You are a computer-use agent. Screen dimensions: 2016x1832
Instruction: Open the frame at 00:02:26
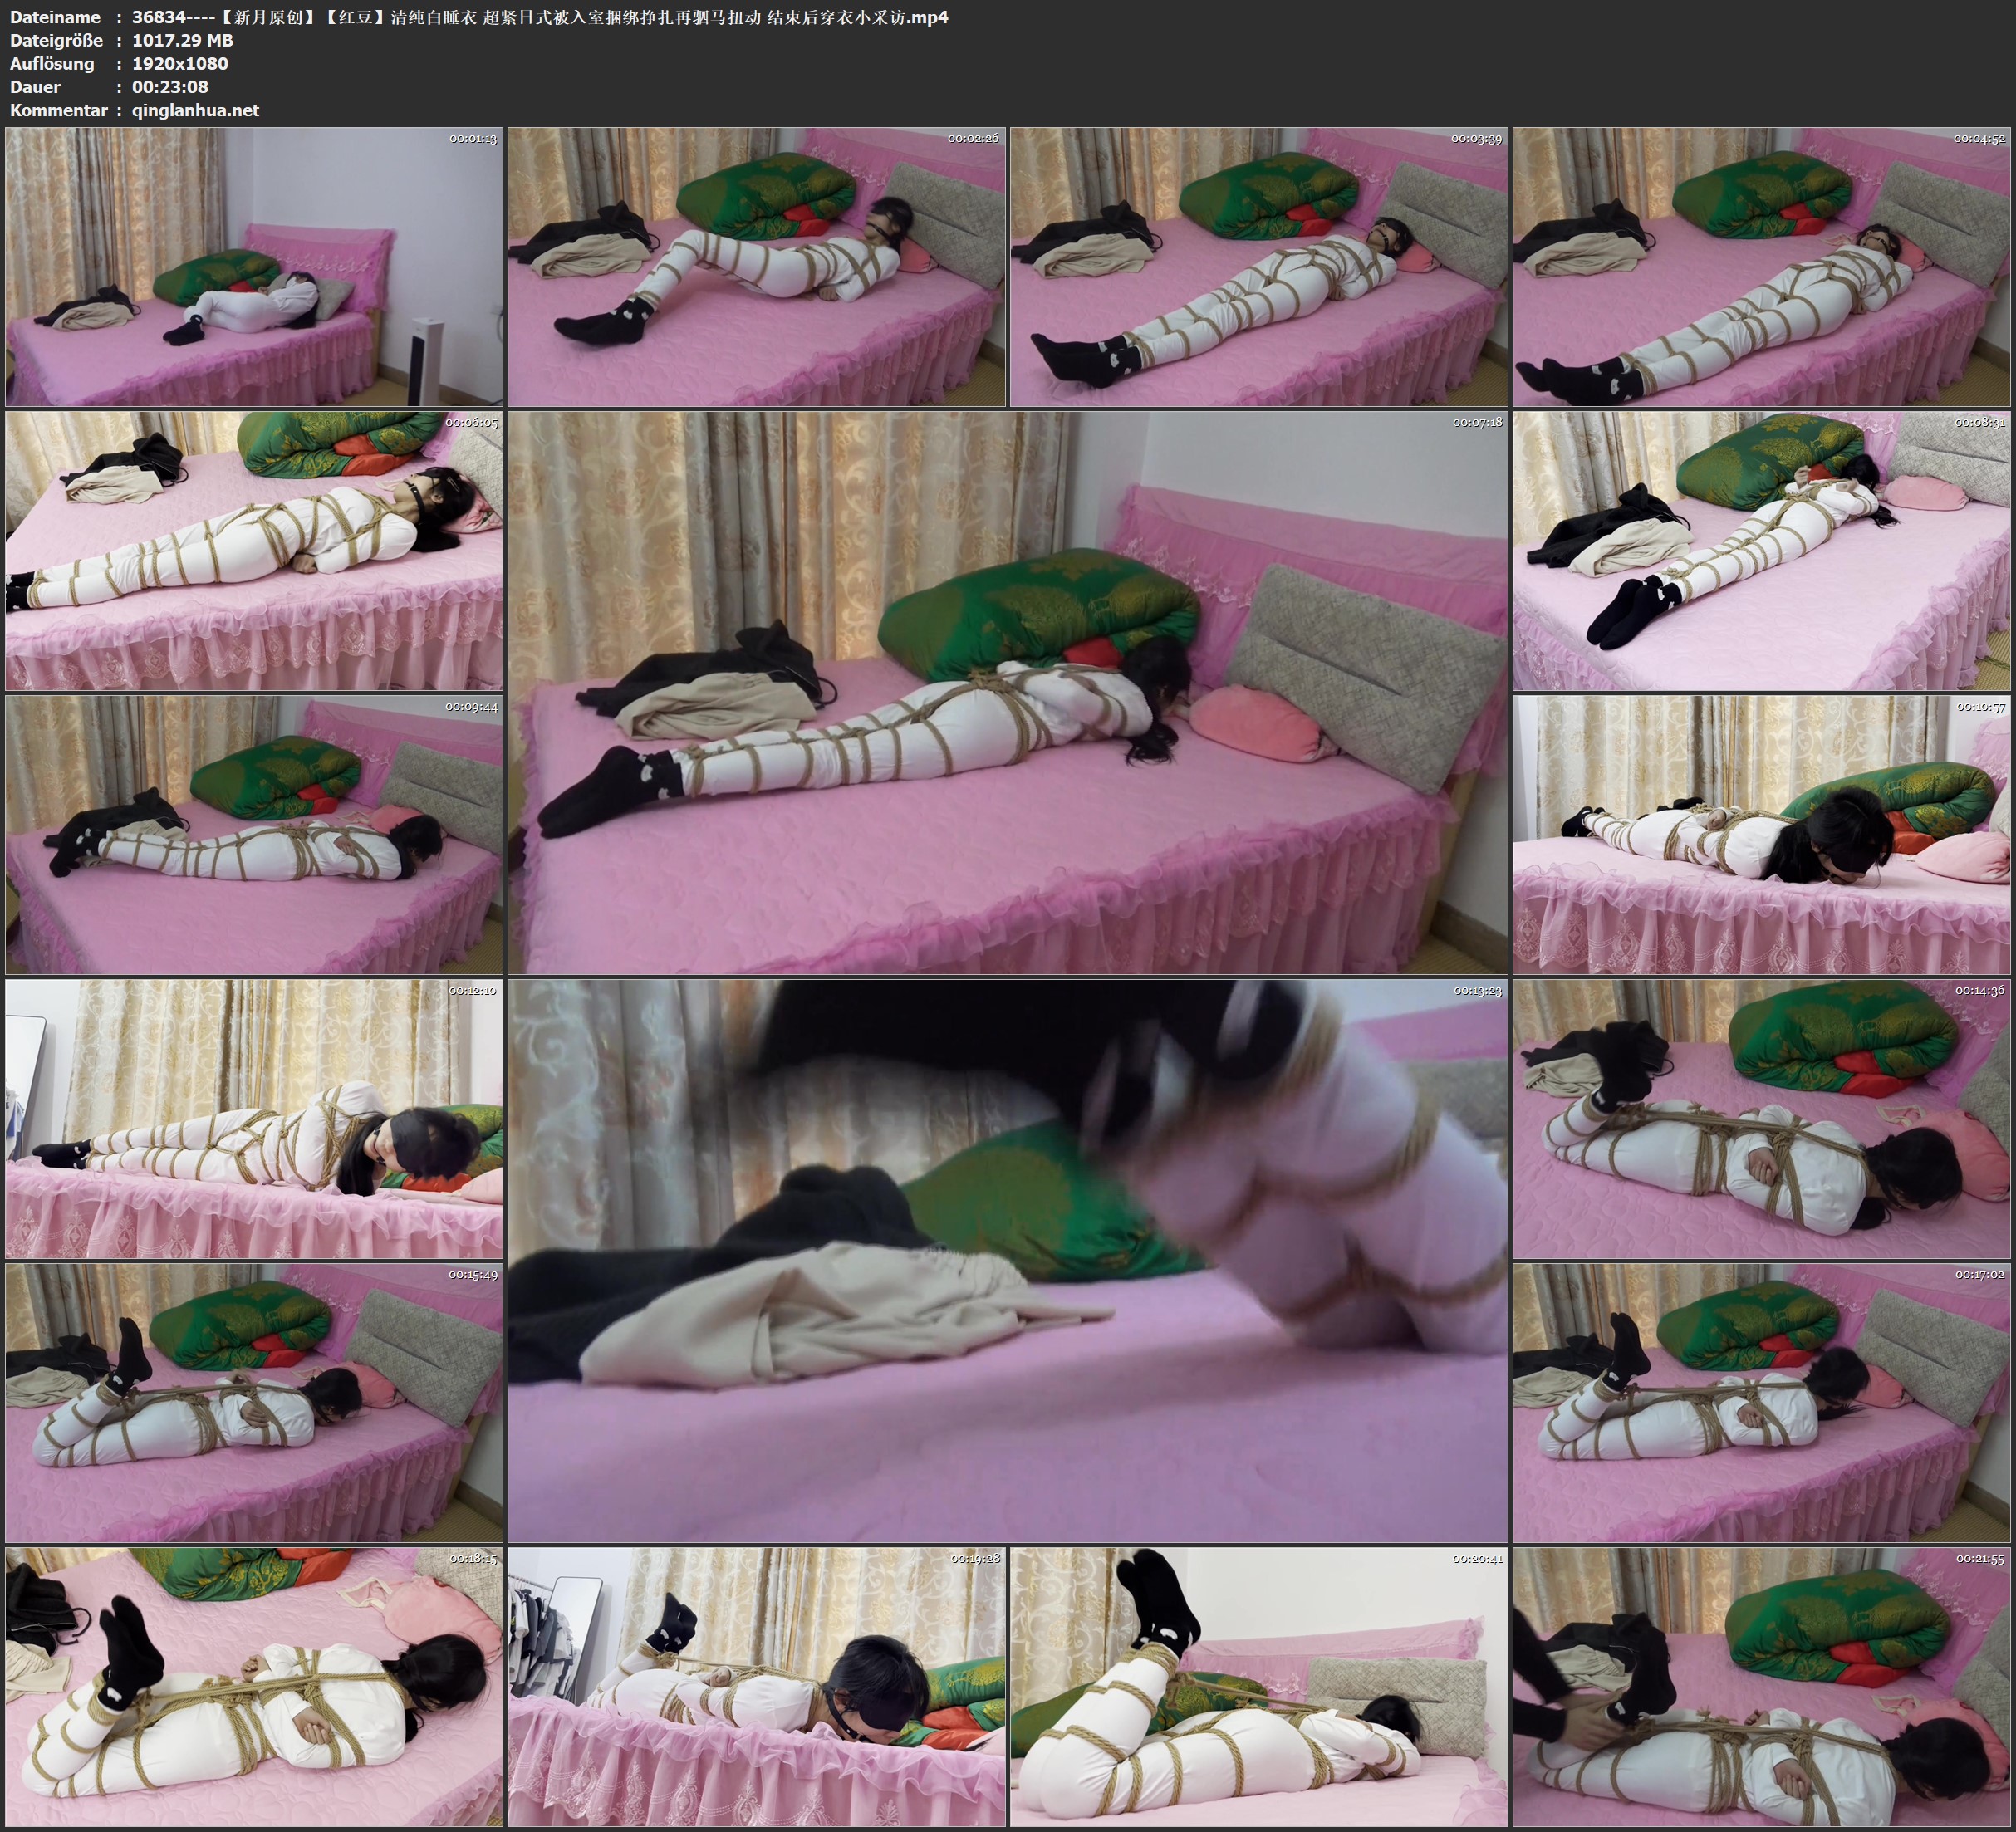(x=756, y=267)
